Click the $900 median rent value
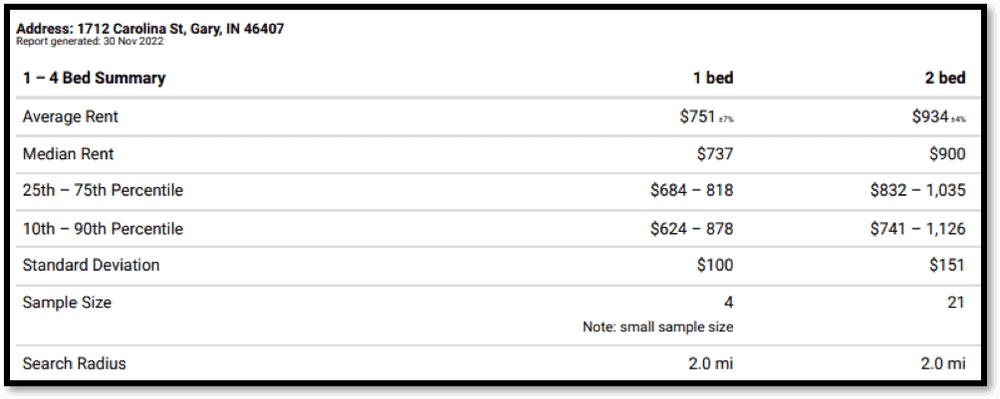Screen dimensions: 1000x399 point(947,154)
